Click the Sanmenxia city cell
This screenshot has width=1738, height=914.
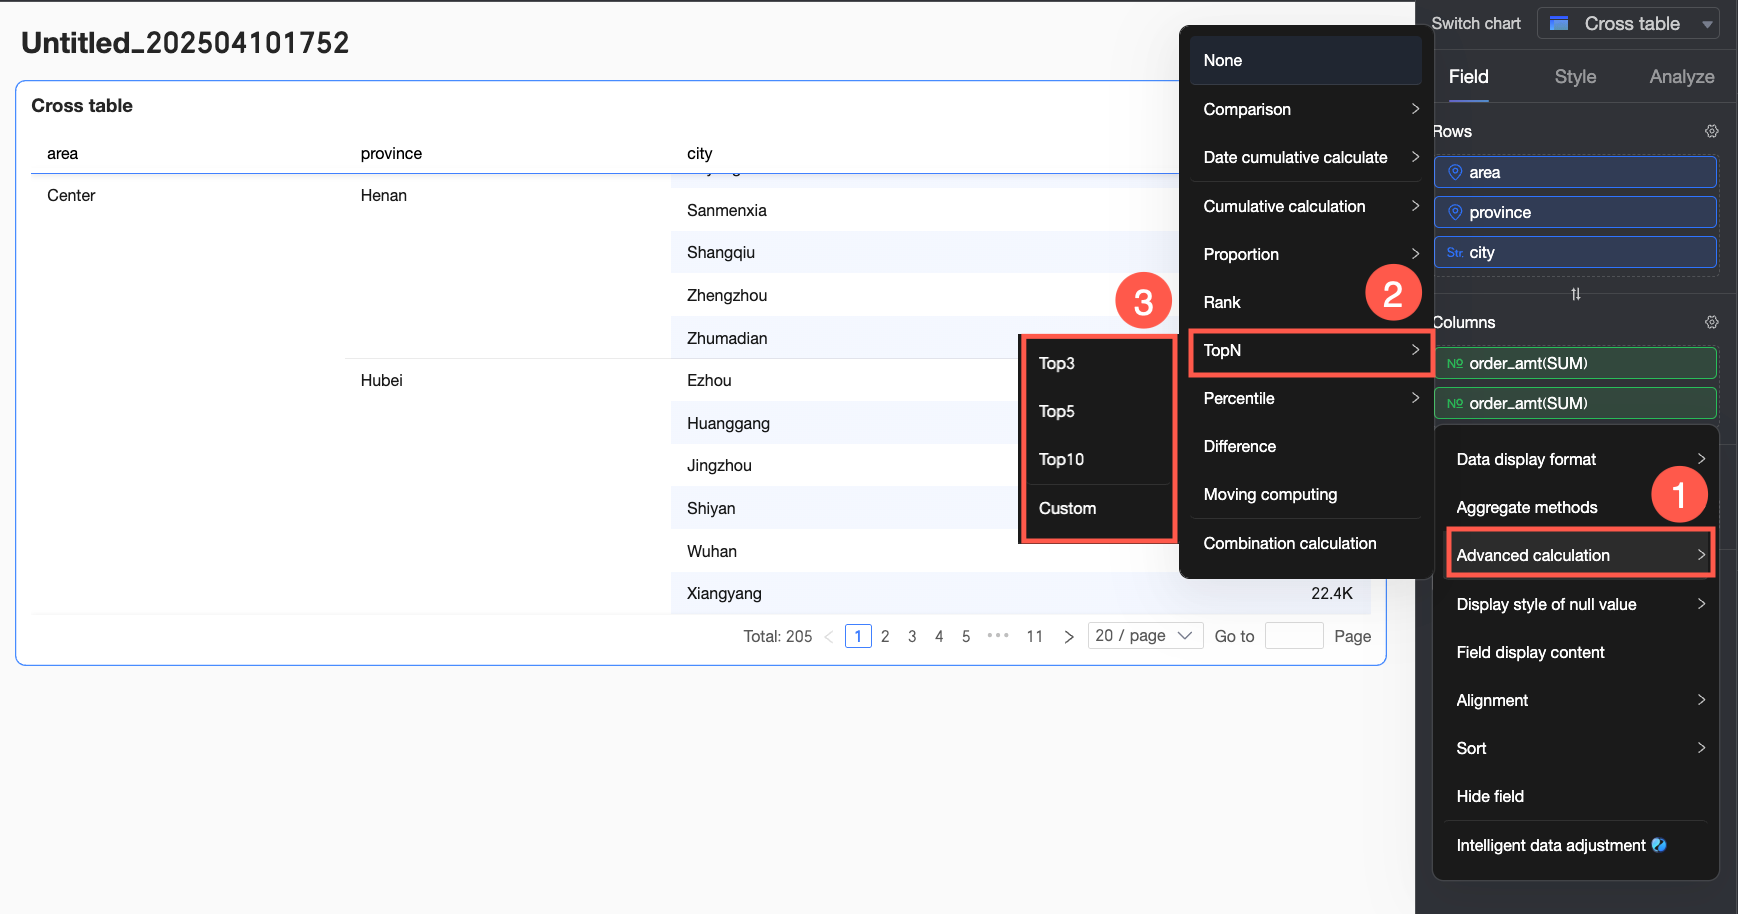click(x=727, y=210)
